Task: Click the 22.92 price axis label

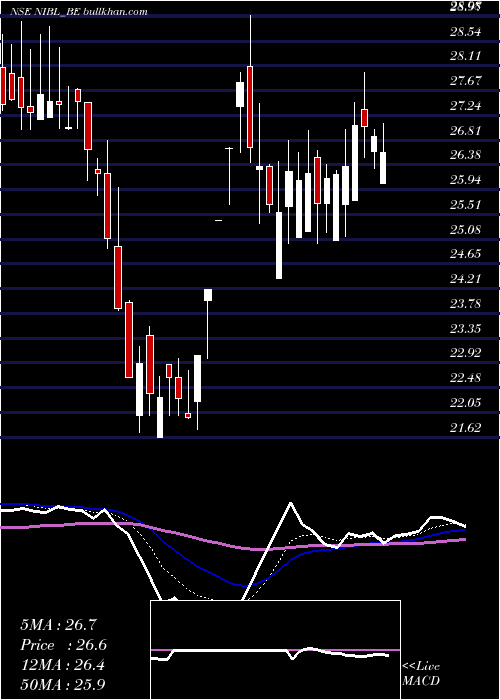Action: 467,353
